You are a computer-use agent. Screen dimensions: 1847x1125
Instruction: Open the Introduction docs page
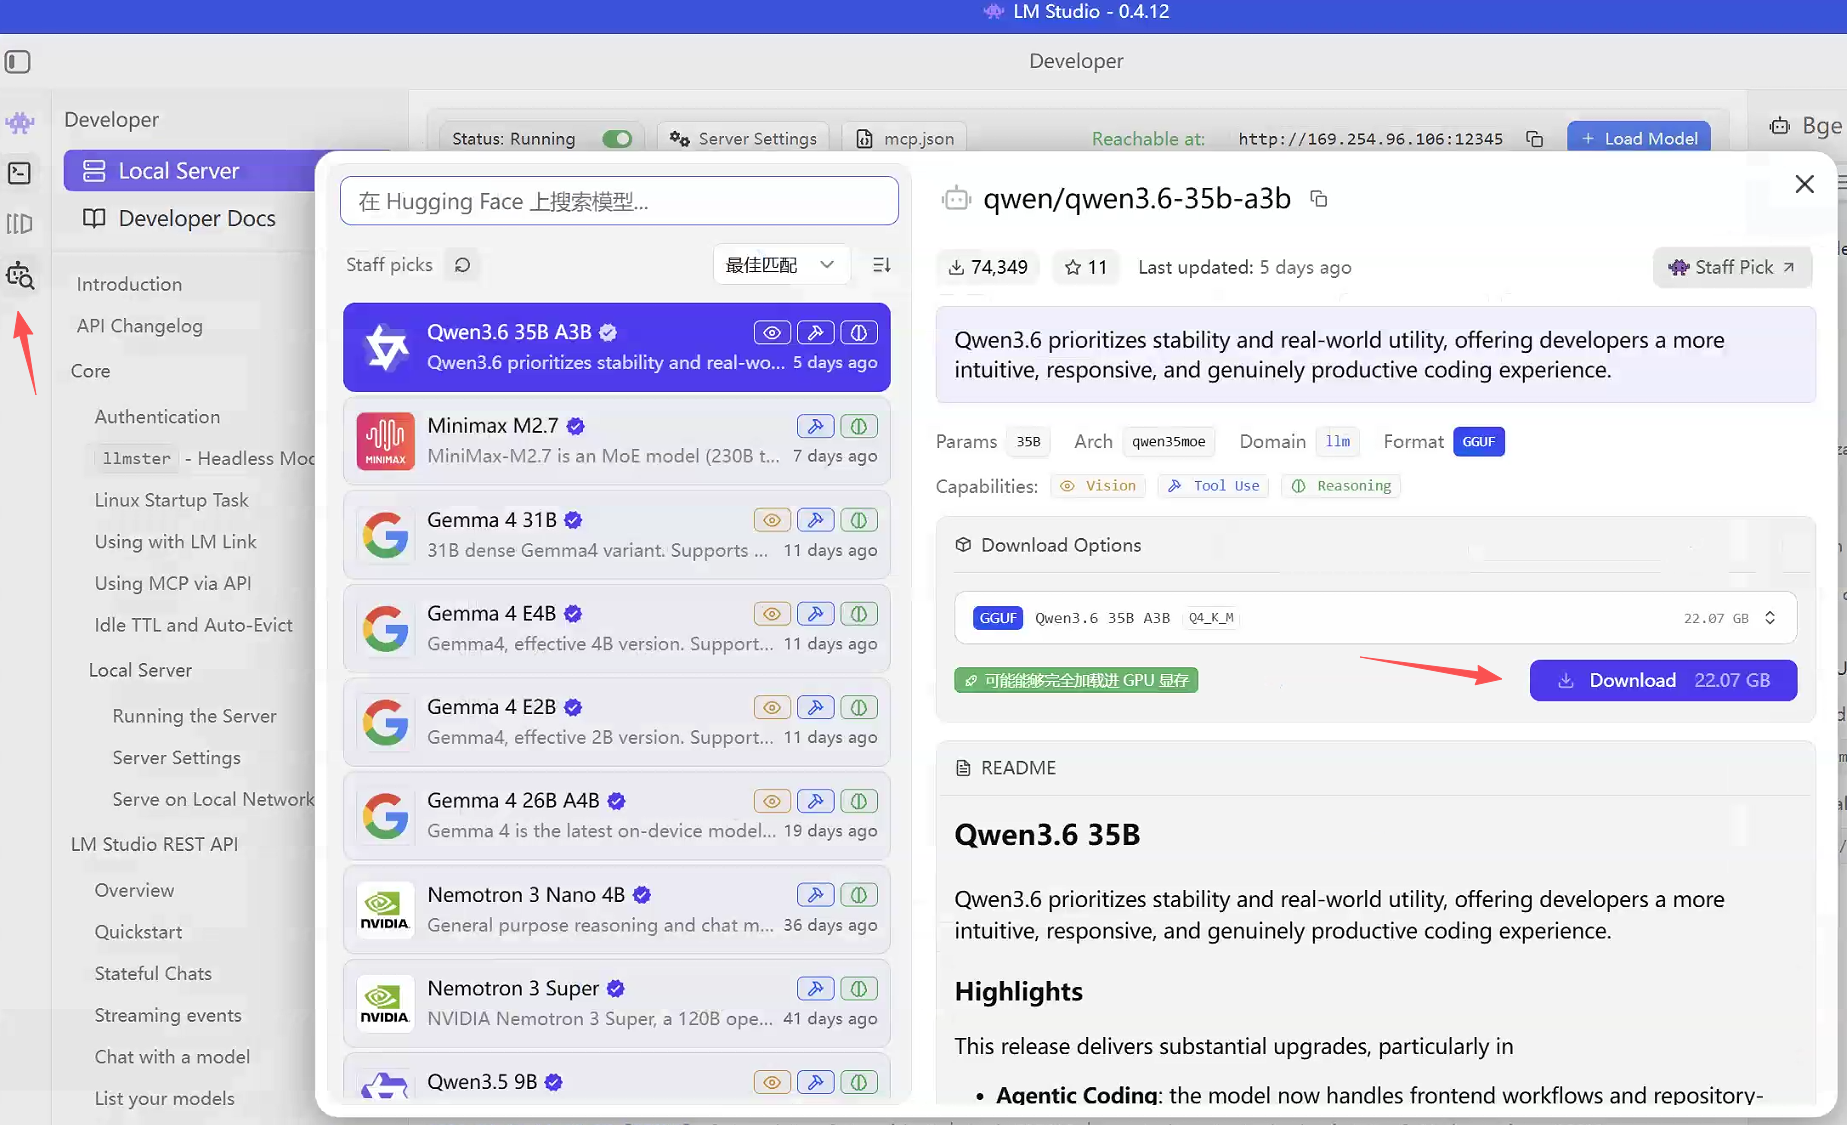[x=129, y=284]
